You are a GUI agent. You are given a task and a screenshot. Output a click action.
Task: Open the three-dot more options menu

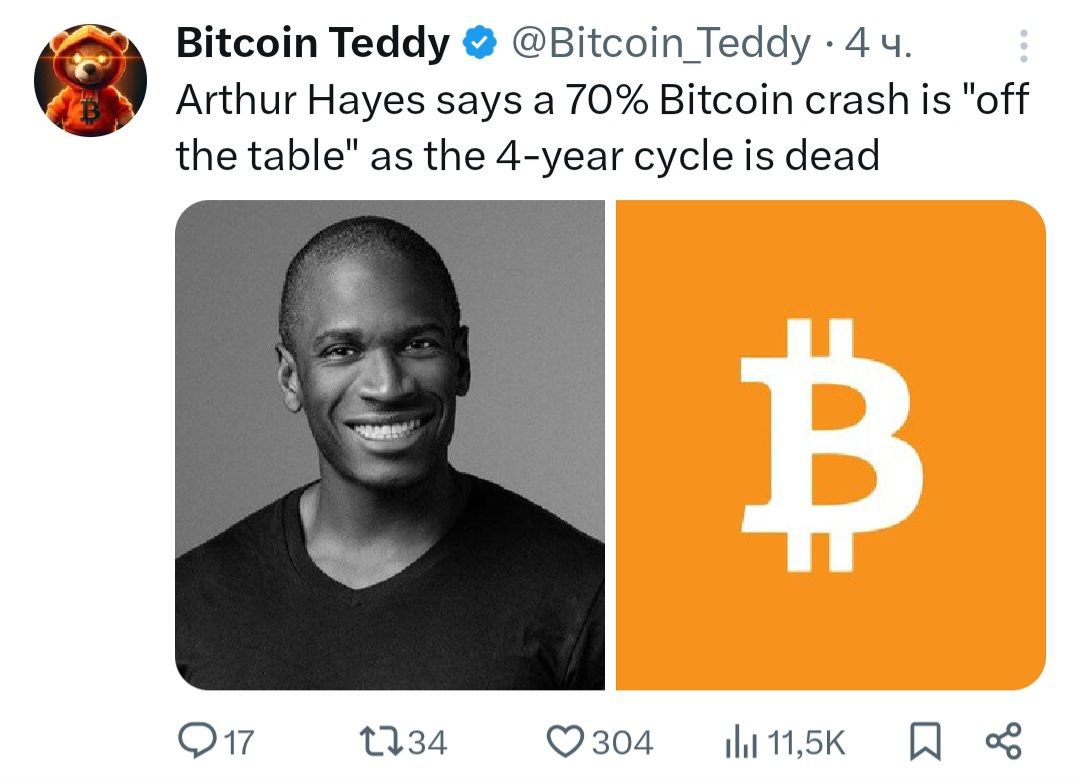[x=1022, y=45]
